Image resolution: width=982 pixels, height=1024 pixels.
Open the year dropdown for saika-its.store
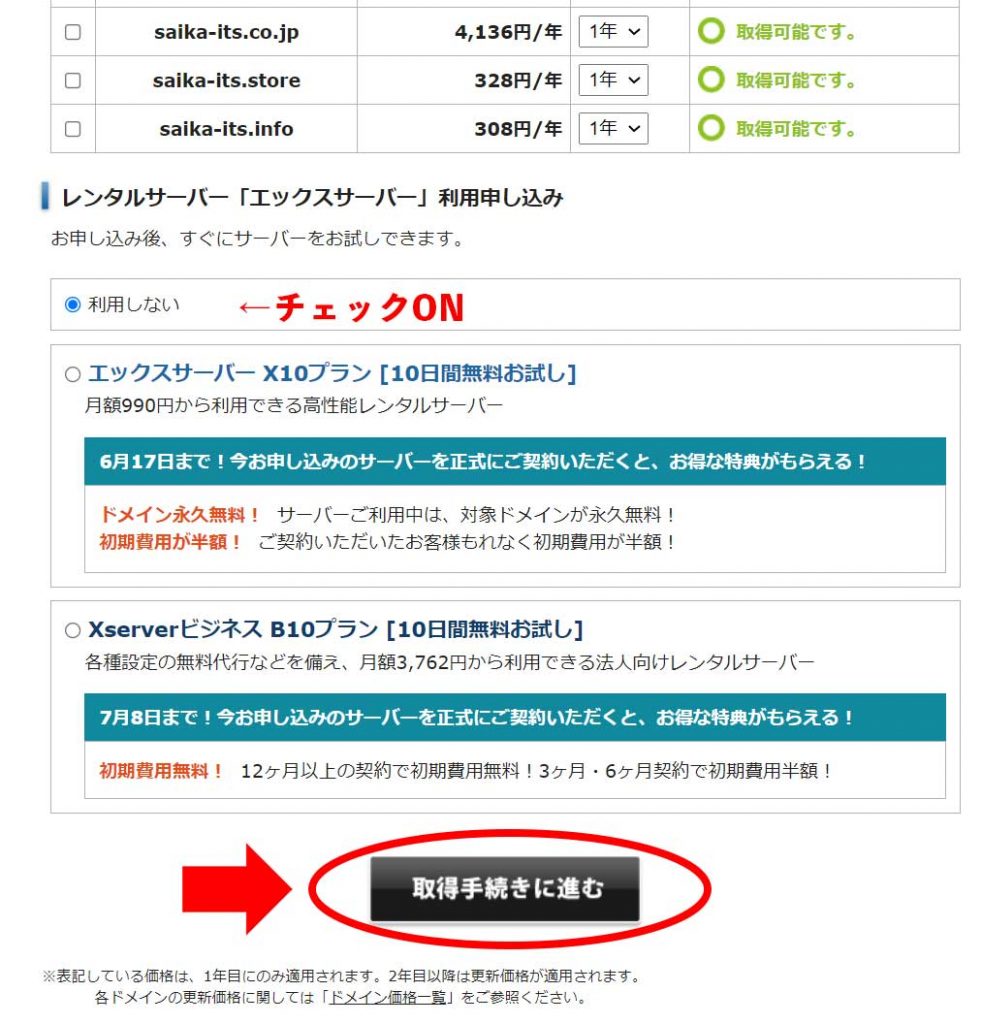pos(613,80)
